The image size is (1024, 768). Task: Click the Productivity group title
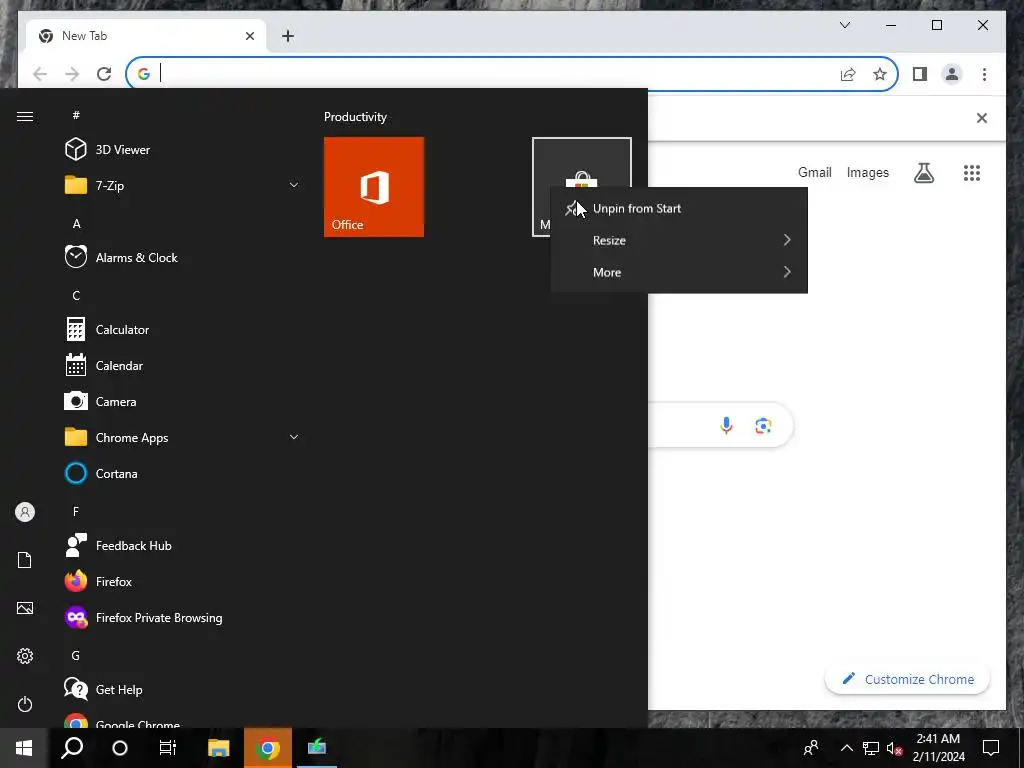click(355, 117)
